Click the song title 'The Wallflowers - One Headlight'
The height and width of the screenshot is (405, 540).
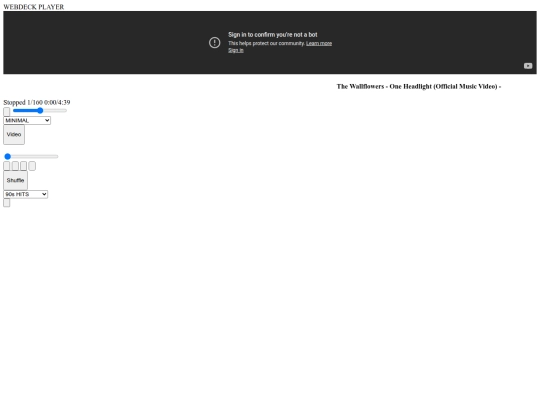419,86
